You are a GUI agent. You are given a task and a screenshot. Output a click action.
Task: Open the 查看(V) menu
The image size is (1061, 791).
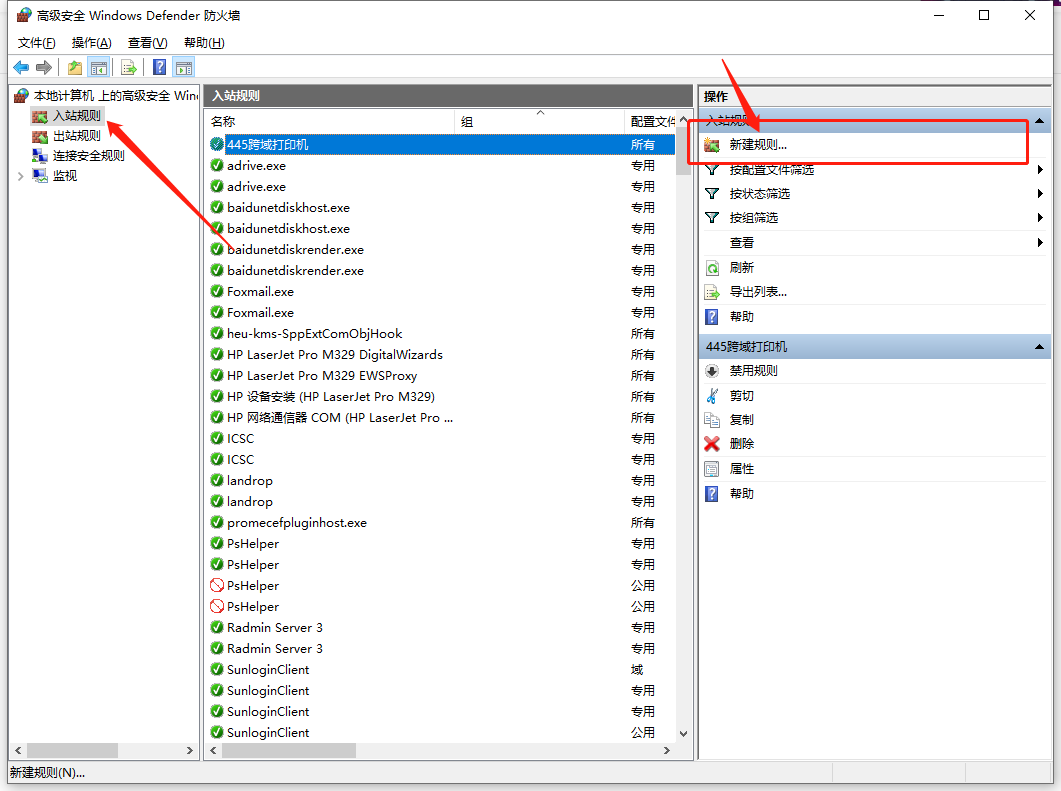tap(148, 43)
